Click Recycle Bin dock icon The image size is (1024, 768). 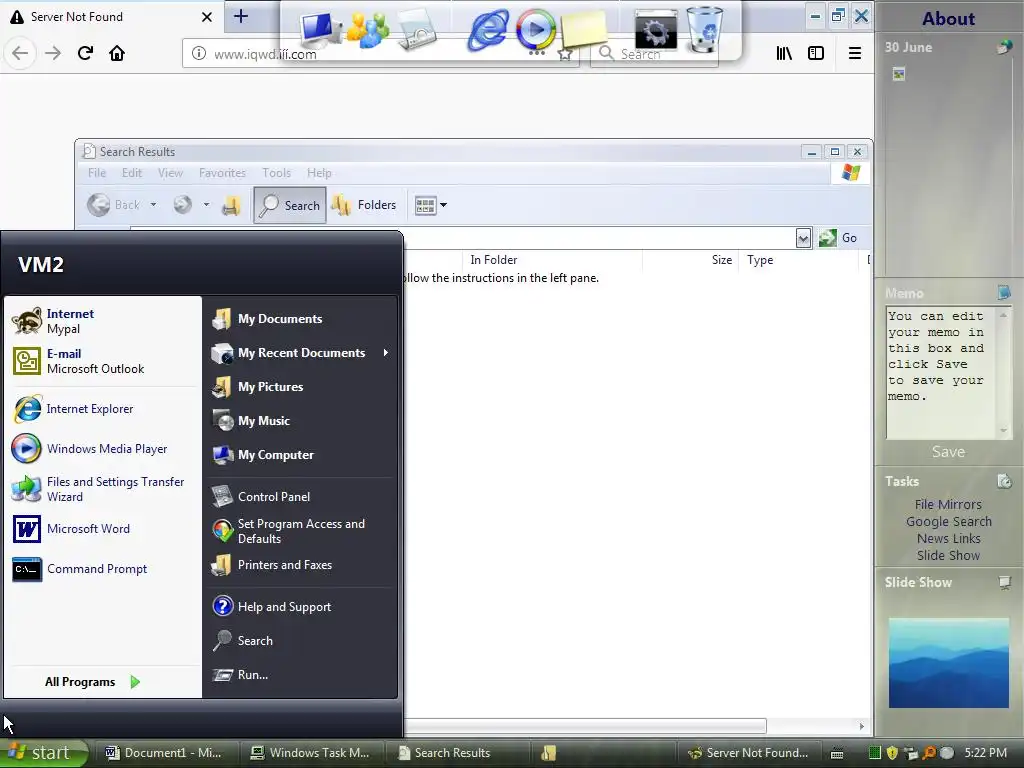click(703, 29)
